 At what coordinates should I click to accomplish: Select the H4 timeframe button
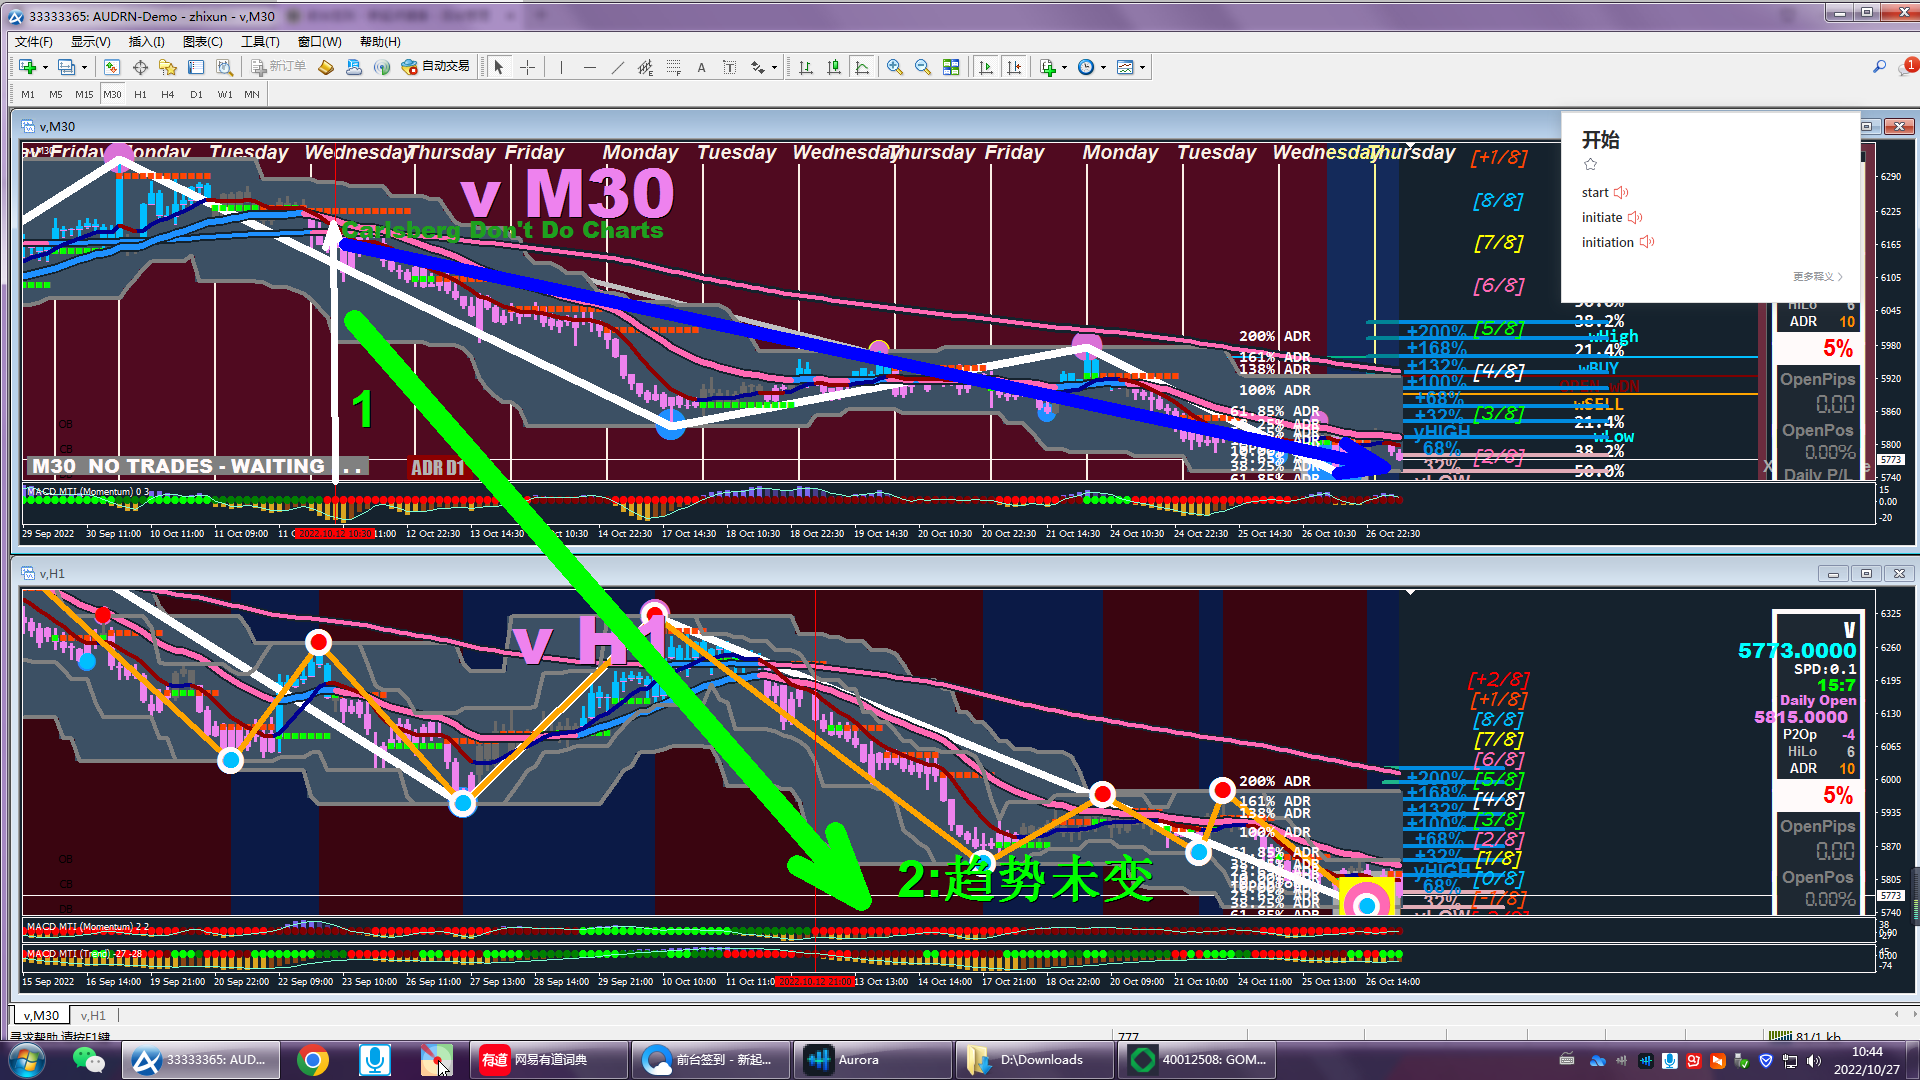167,94
